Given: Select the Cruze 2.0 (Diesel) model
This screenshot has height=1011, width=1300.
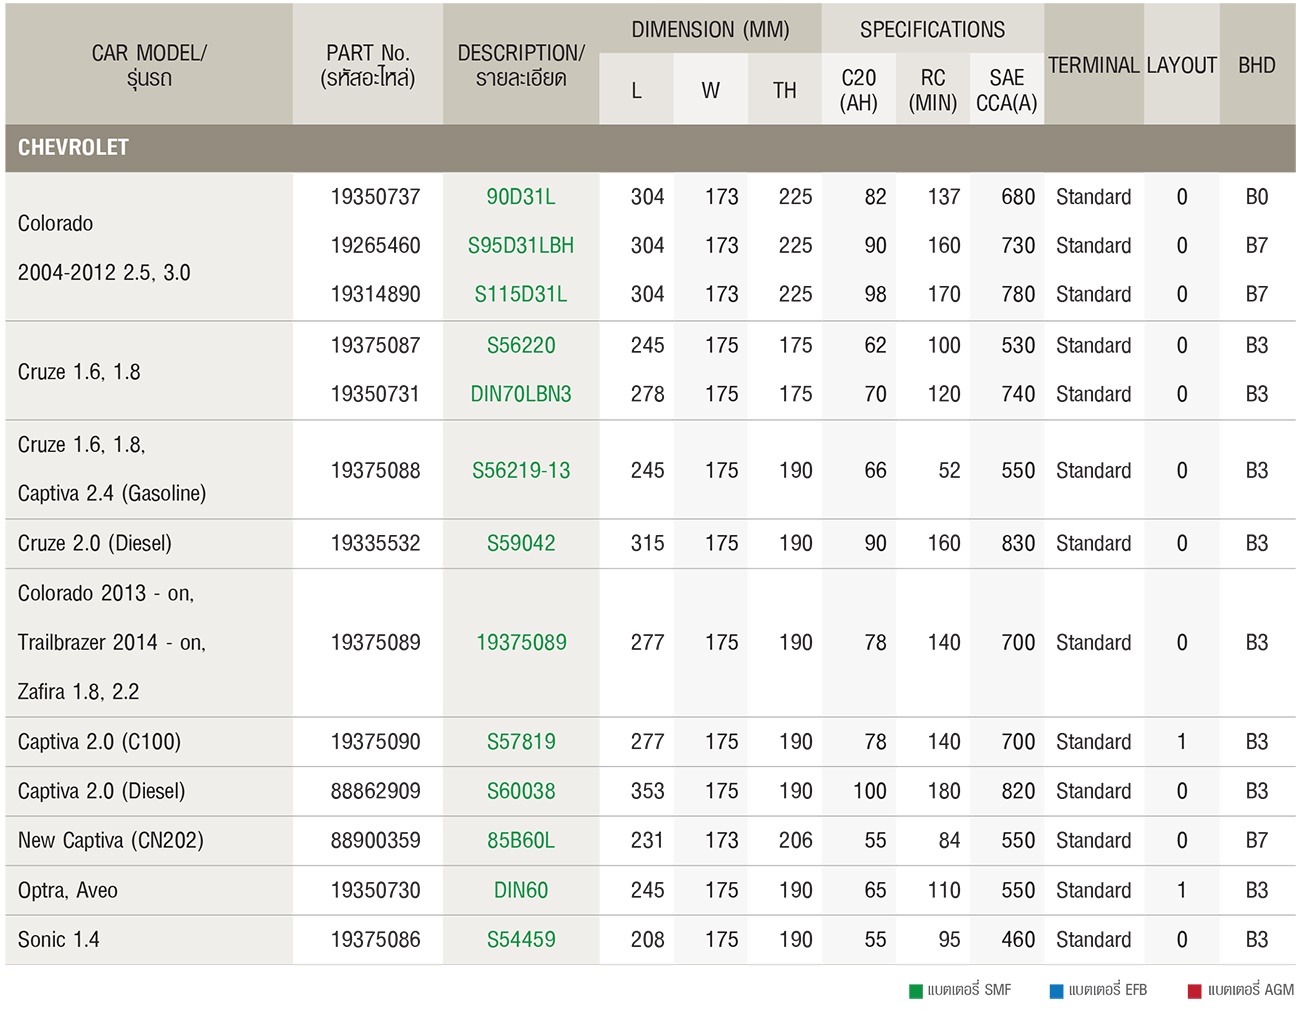Looking at the screenshot, I should [95, 544].
